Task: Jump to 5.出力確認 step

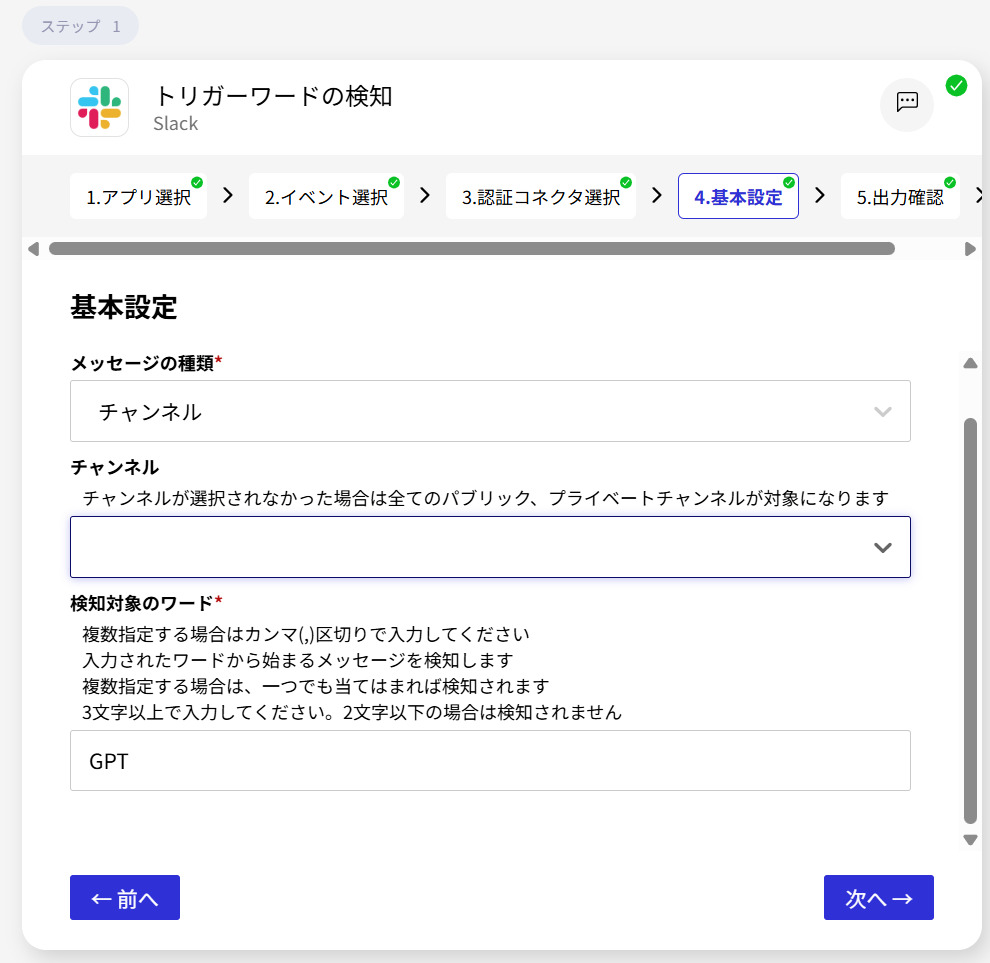Action: point(899,197)
